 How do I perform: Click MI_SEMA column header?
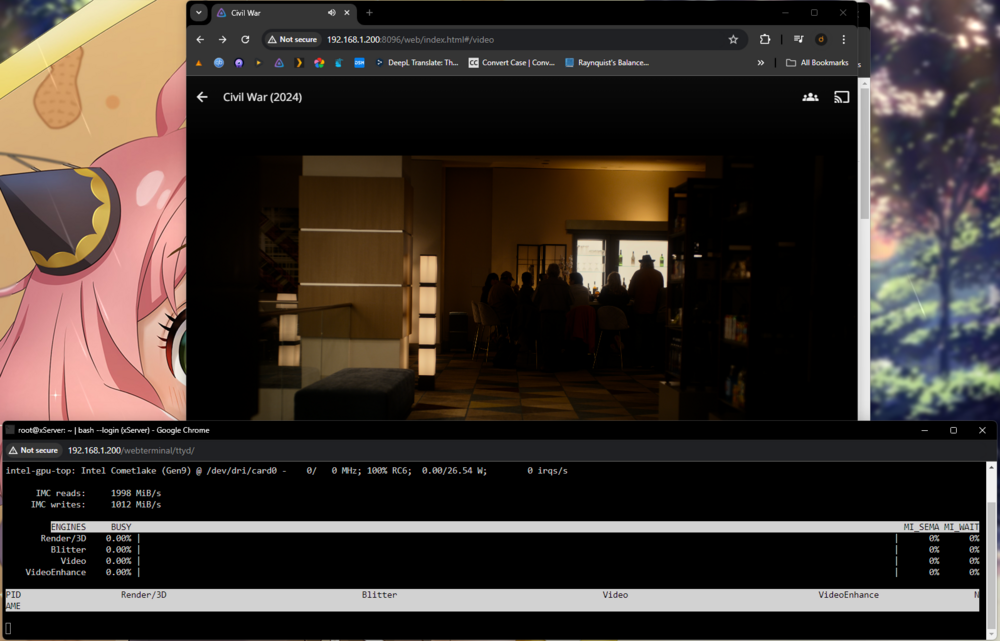click(921, 527)
